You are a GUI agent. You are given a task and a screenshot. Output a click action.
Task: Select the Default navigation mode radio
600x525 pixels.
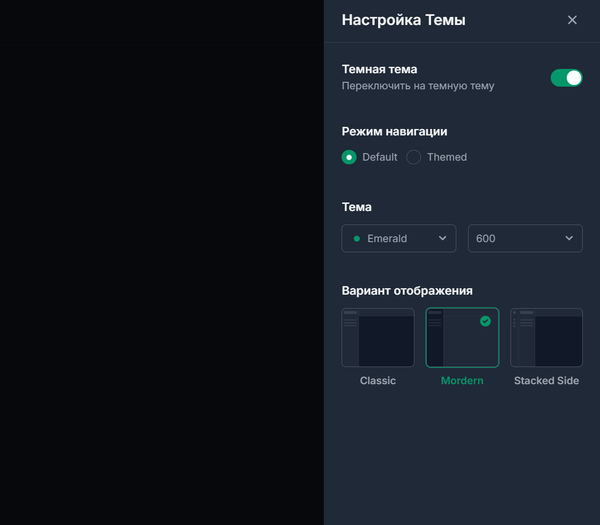(x=349, y=157)
